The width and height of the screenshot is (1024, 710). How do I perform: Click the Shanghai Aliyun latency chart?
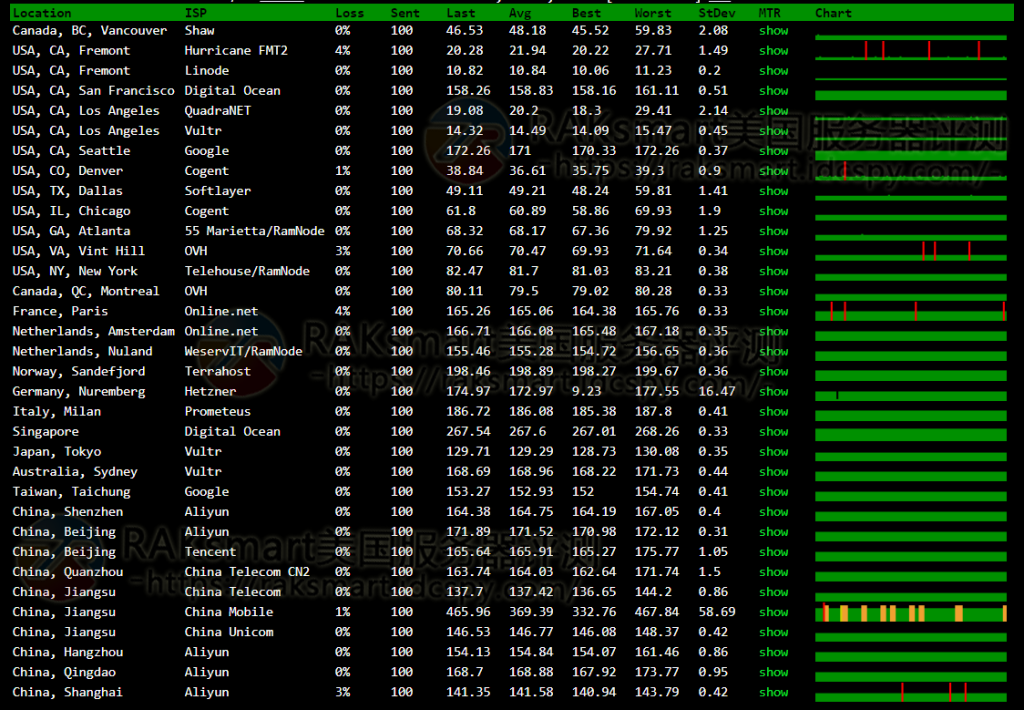[911, 692]
